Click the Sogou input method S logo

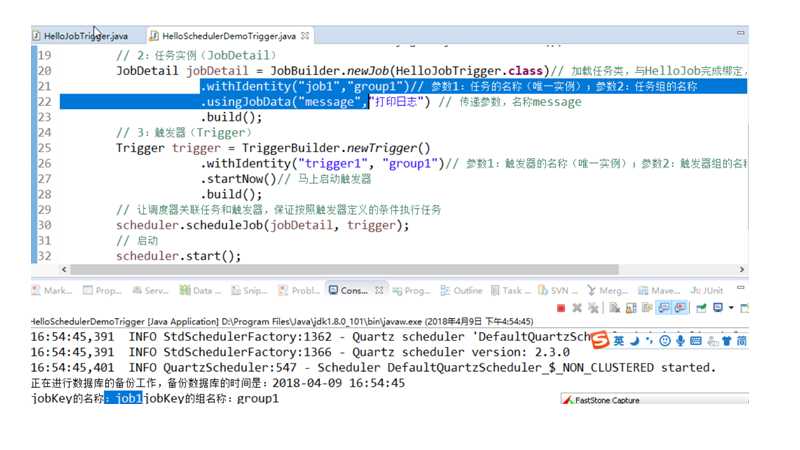tap(600, 340)
